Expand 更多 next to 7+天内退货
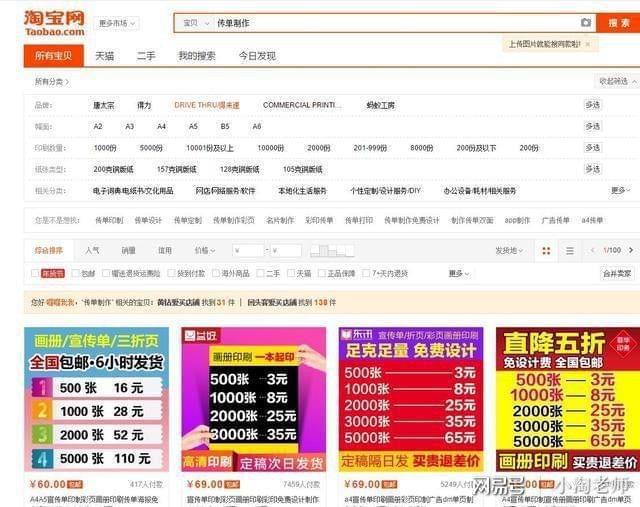 point(459,274)
